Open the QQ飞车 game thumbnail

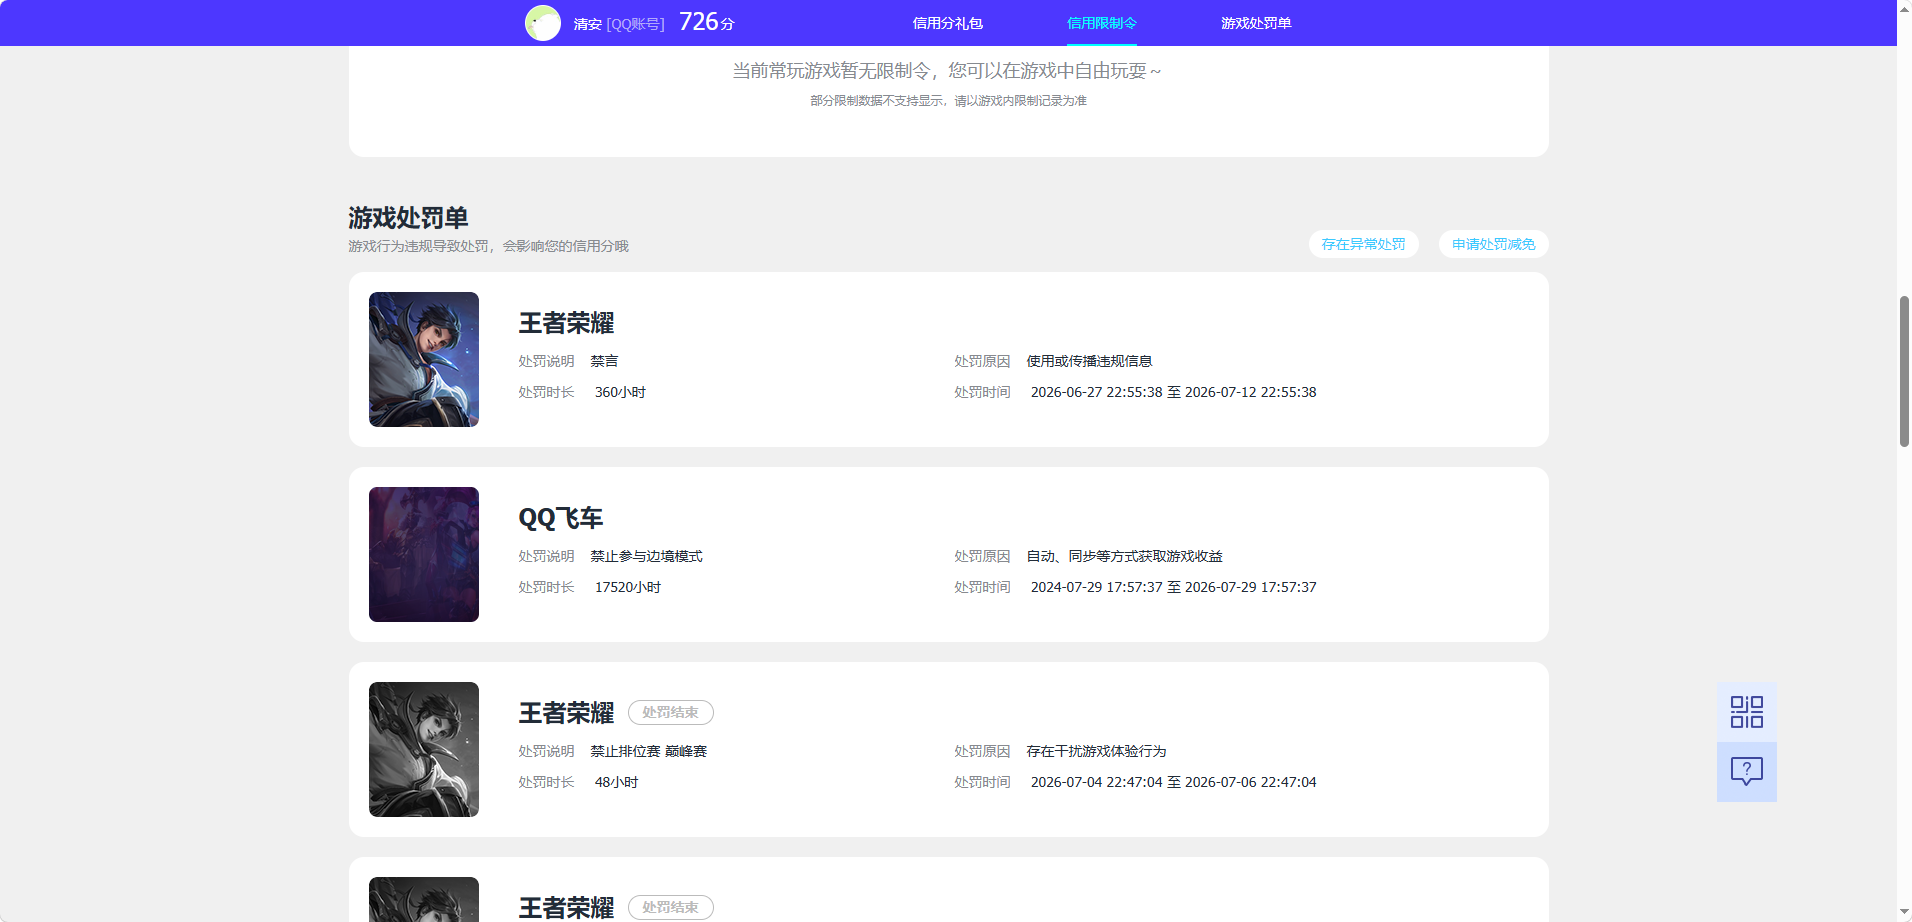424,554
